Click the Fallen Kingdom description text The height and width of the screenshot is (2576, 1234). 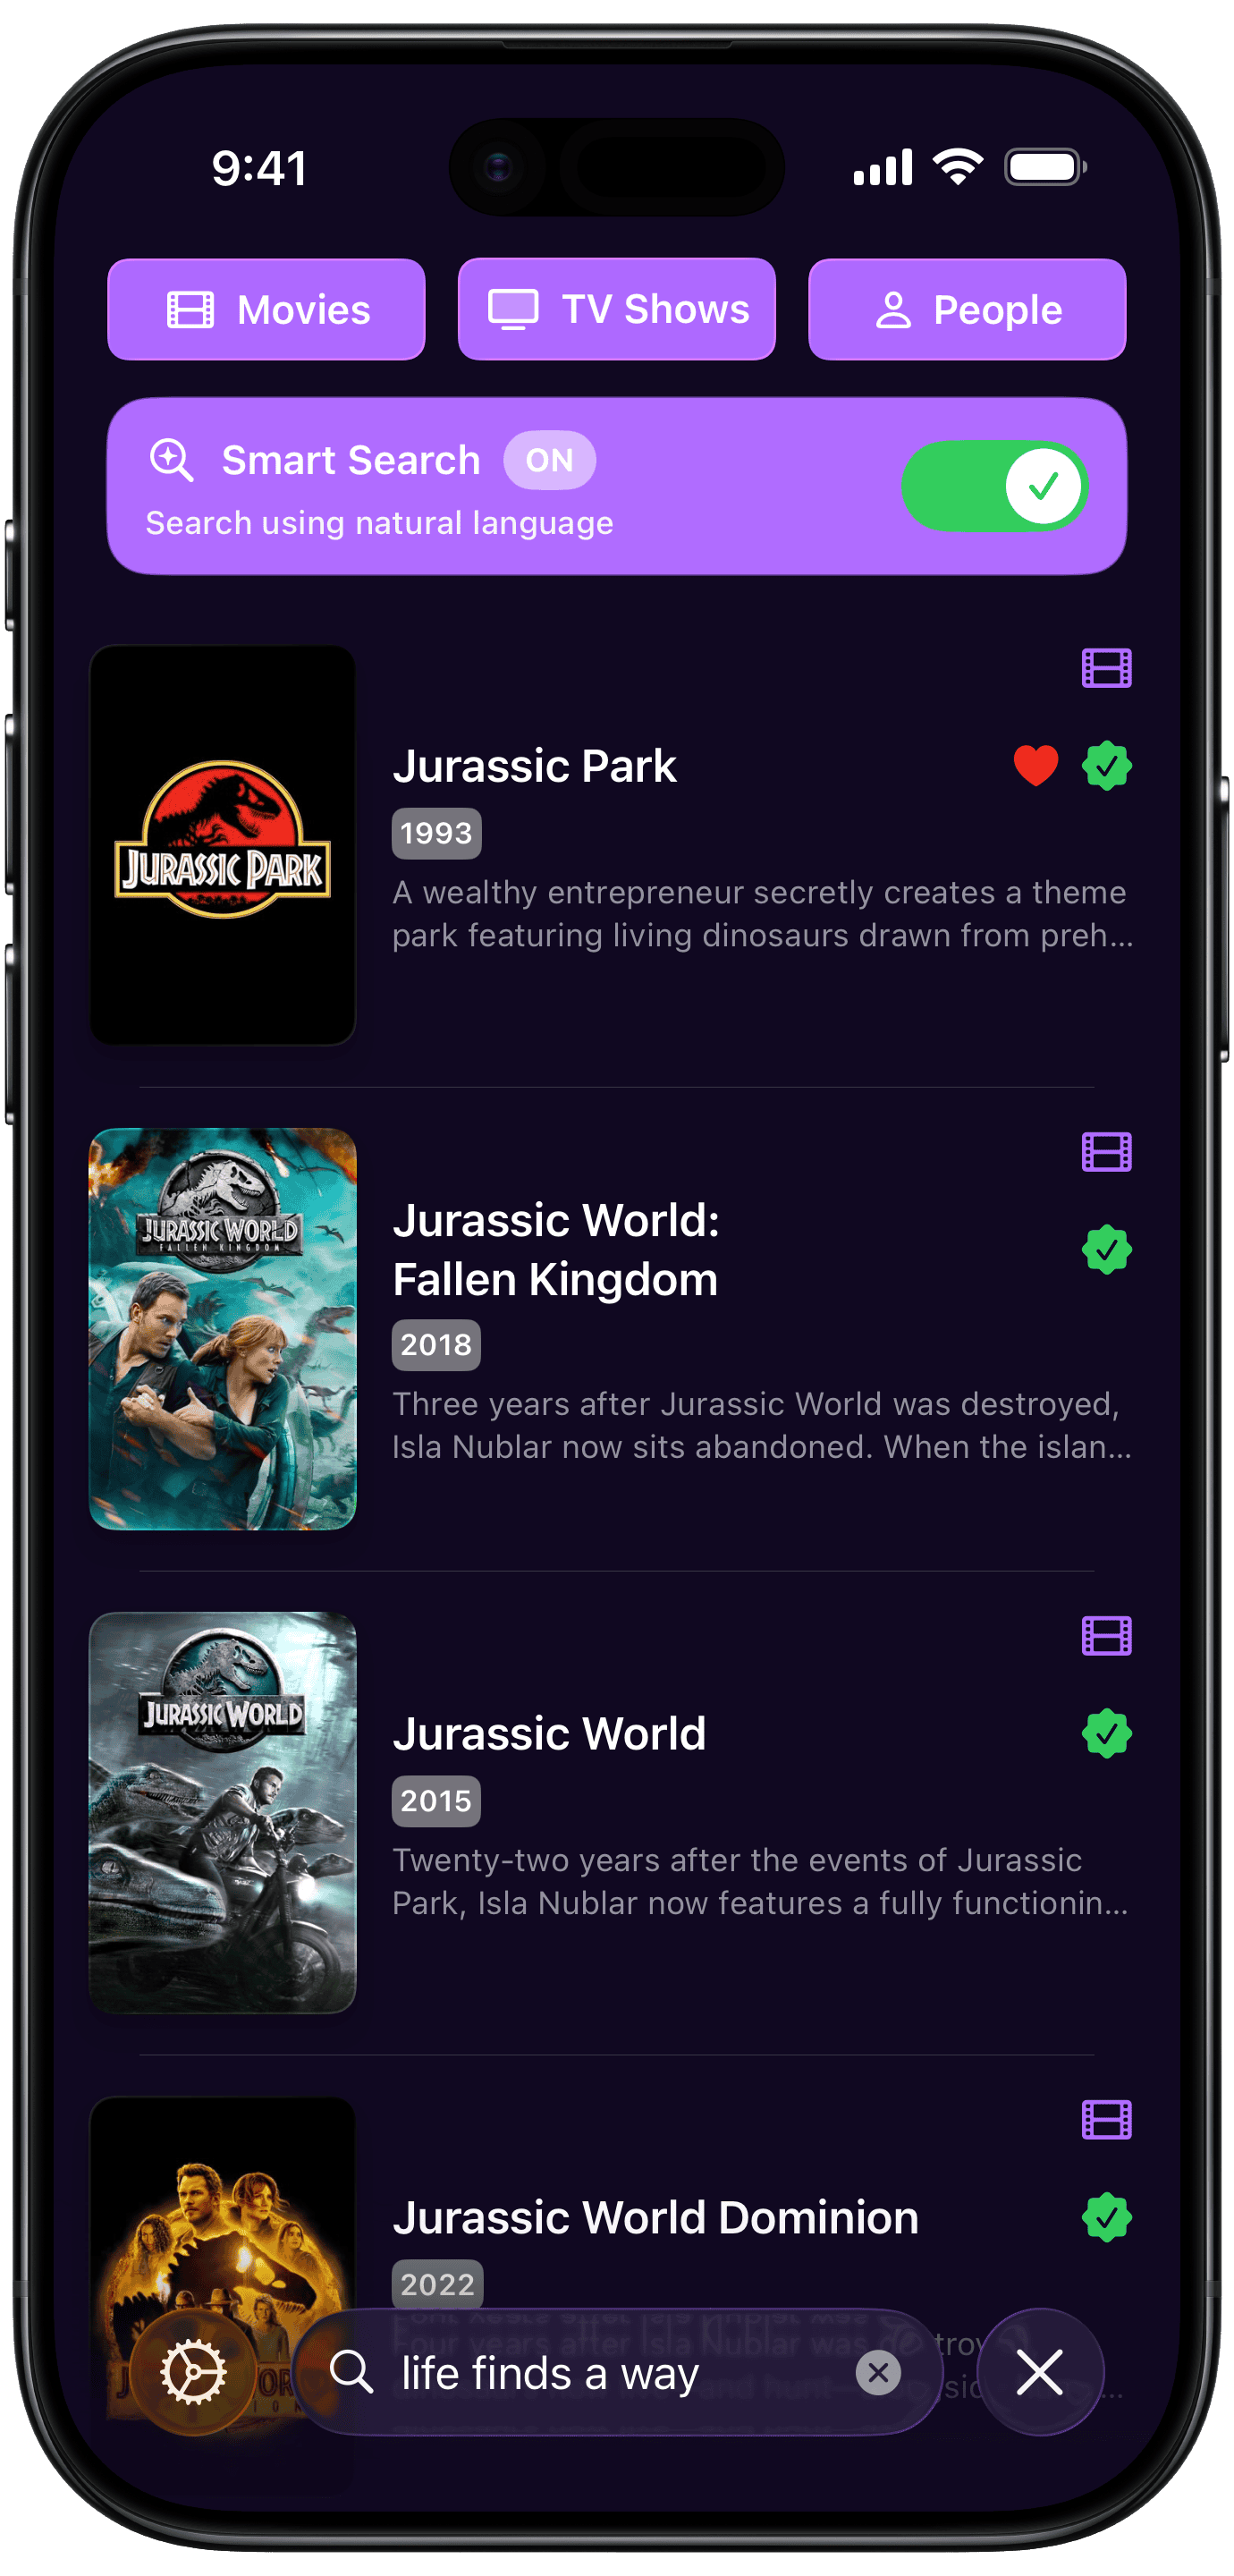click(762, 1426)
